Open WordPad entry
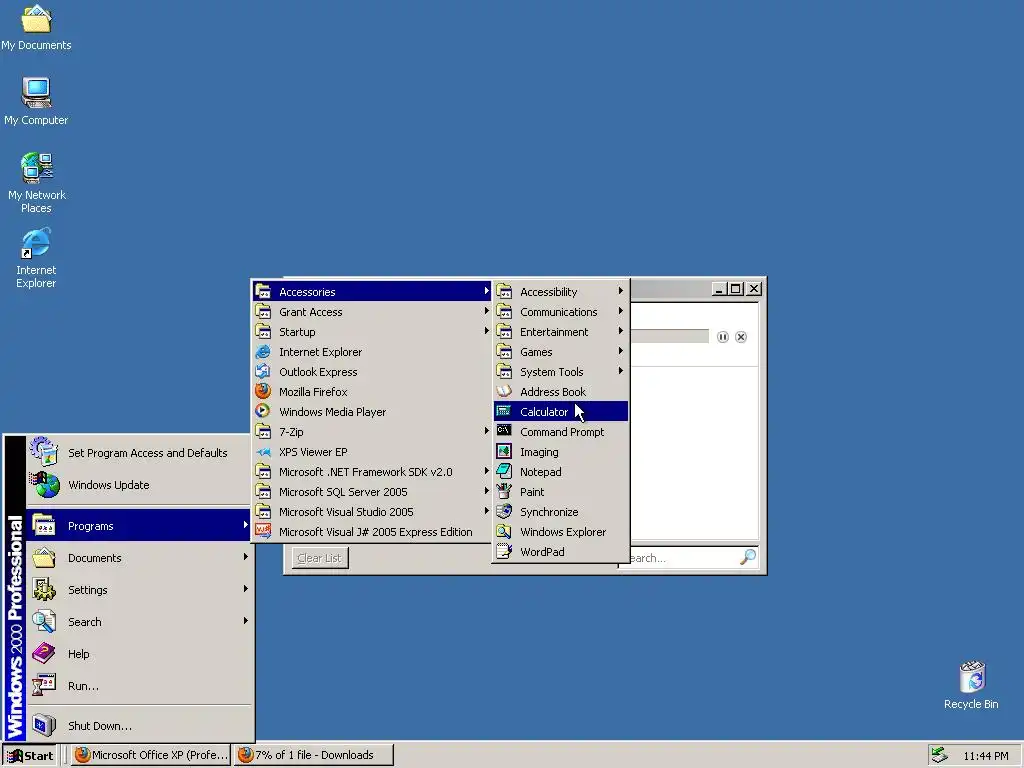1024x768 pixels. pyautogui.click(x=560, y=552)
